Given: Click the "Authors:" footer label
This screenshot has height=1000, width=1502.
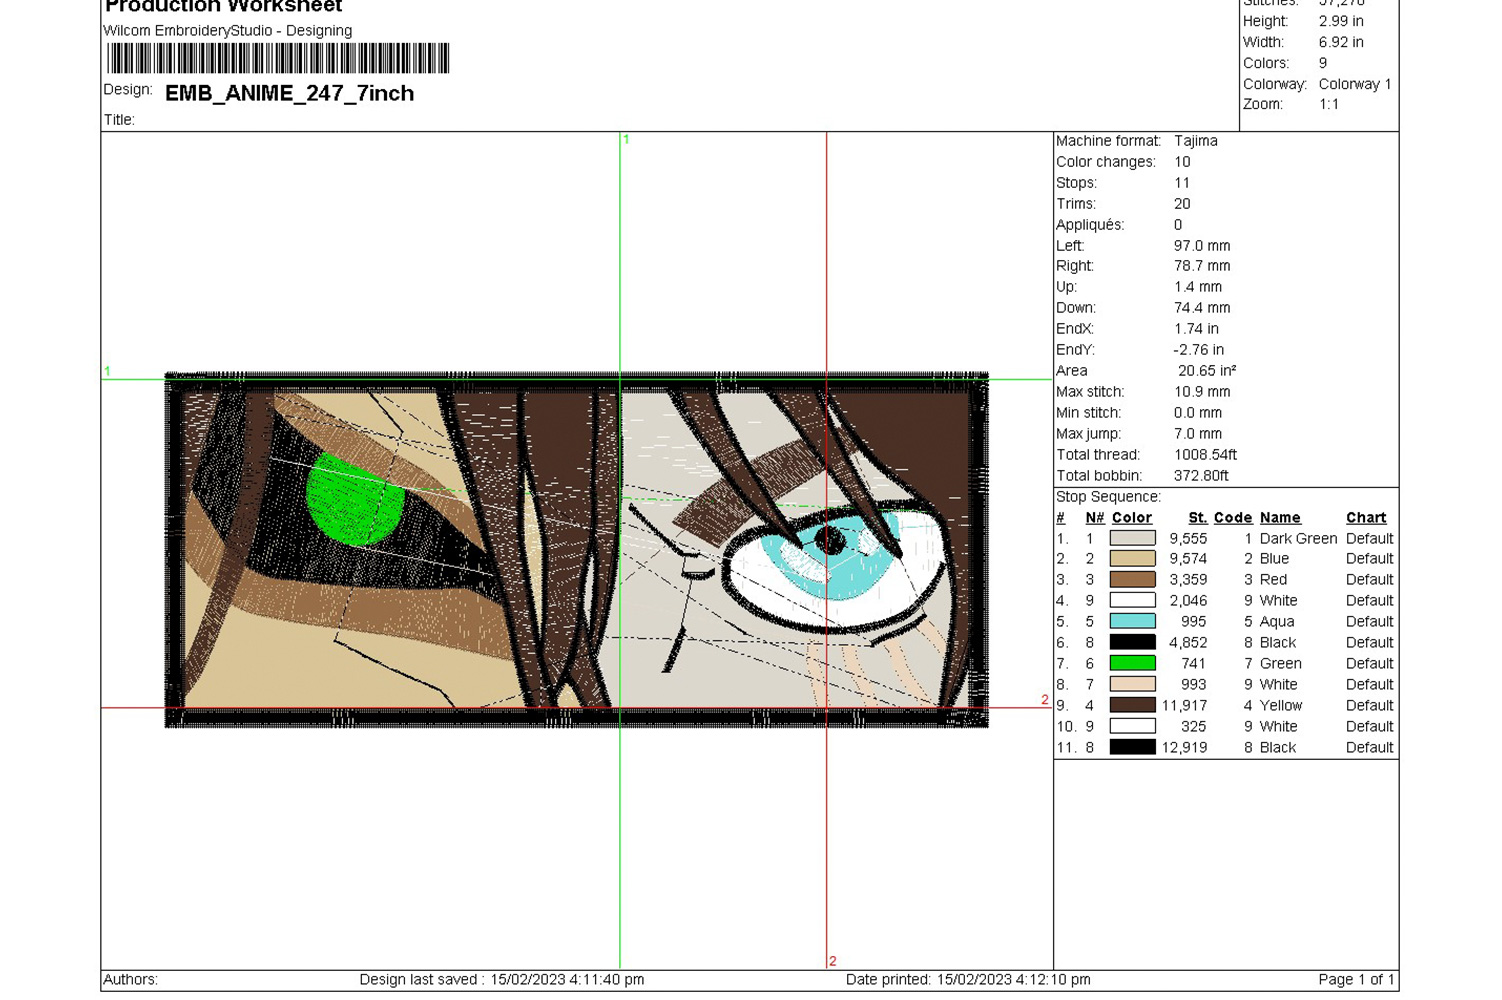Looking at the screenshot, I should coord(131,980).
